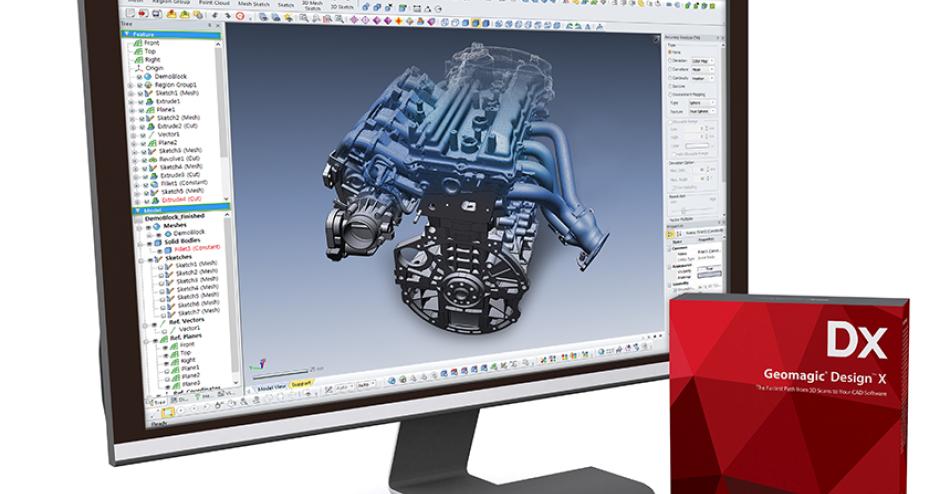Click the Extrude1 feature icon
Viewport: 940px width, 494px height.
coord(148,101)
